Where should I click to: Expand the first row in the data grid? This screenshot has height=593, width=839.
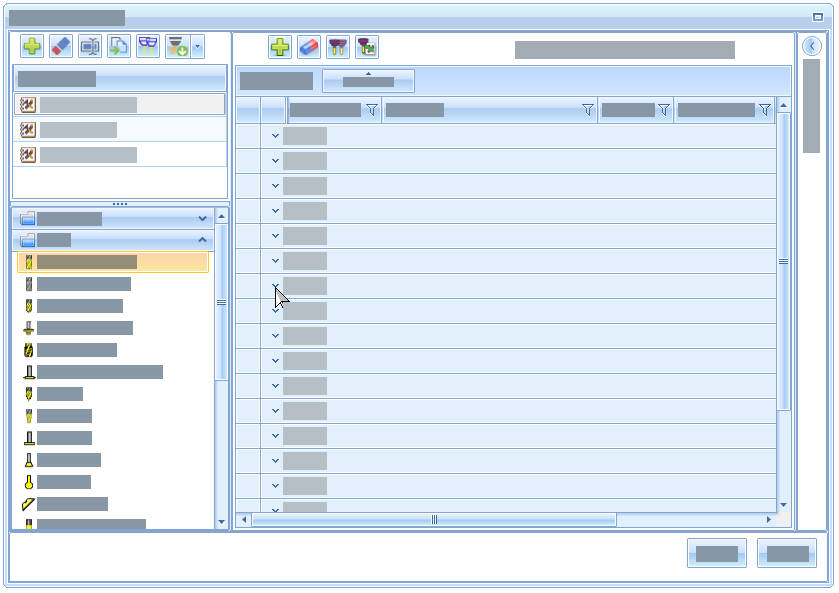tap(275, 136)
